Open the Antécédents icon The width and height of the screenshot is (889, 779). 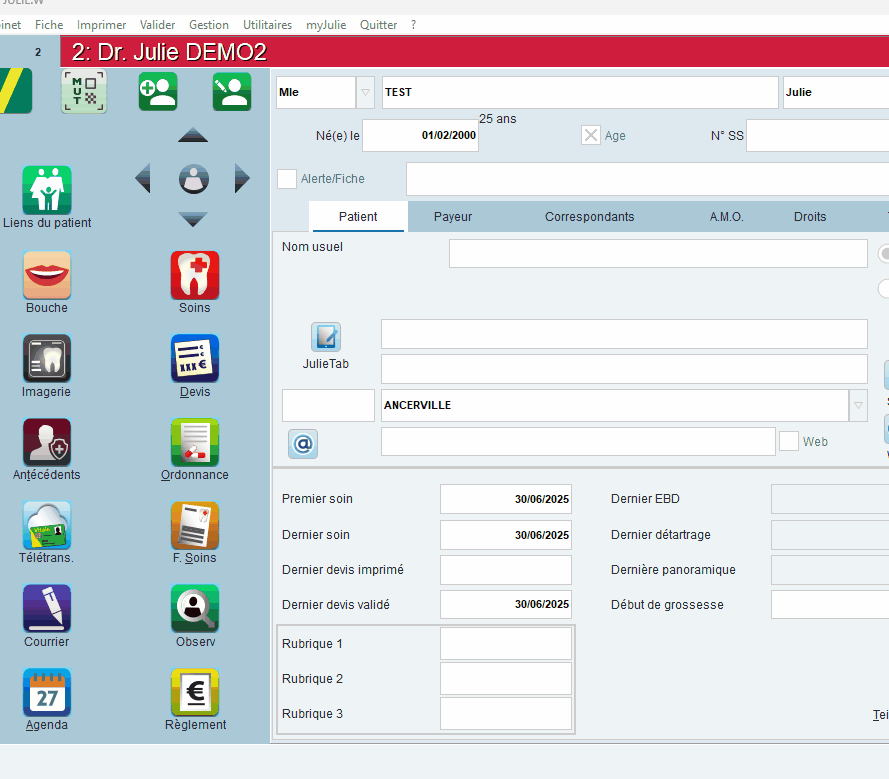click(x=47, y=442)
